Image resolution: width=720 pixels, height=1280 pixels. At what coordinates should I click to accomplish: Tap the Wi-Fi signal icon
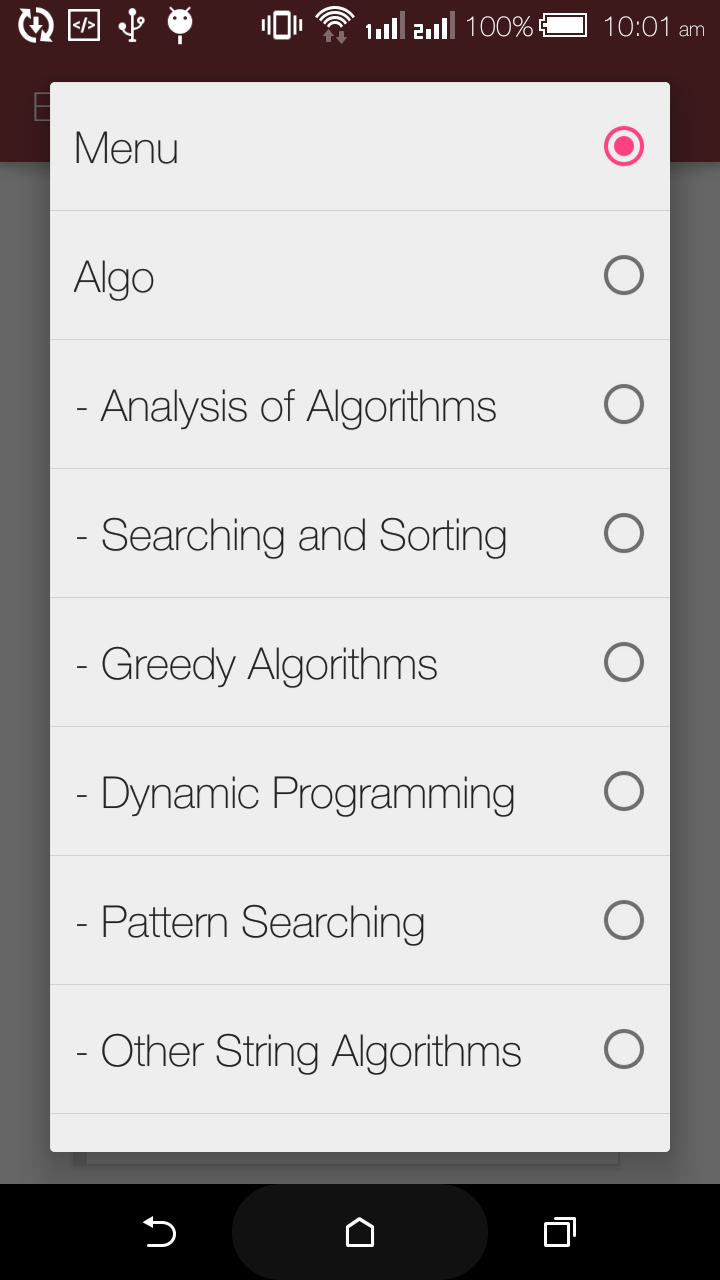334,26
